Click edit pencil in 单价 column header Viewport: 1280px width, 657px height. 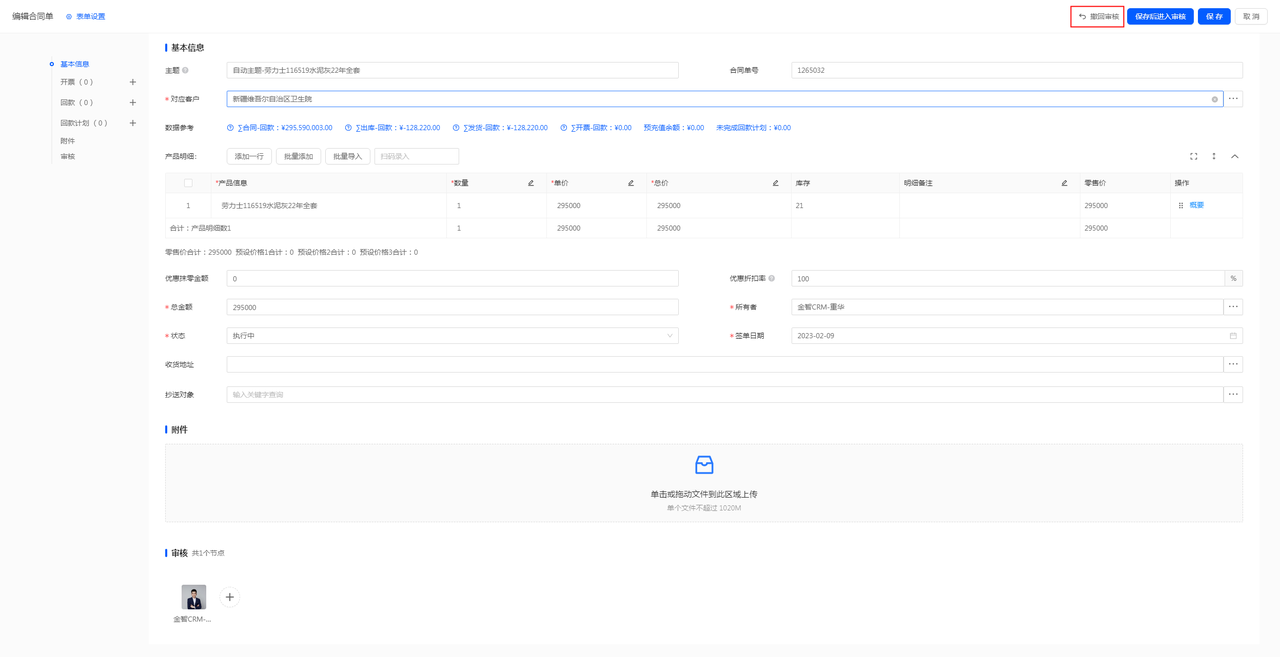pos(631,183)
